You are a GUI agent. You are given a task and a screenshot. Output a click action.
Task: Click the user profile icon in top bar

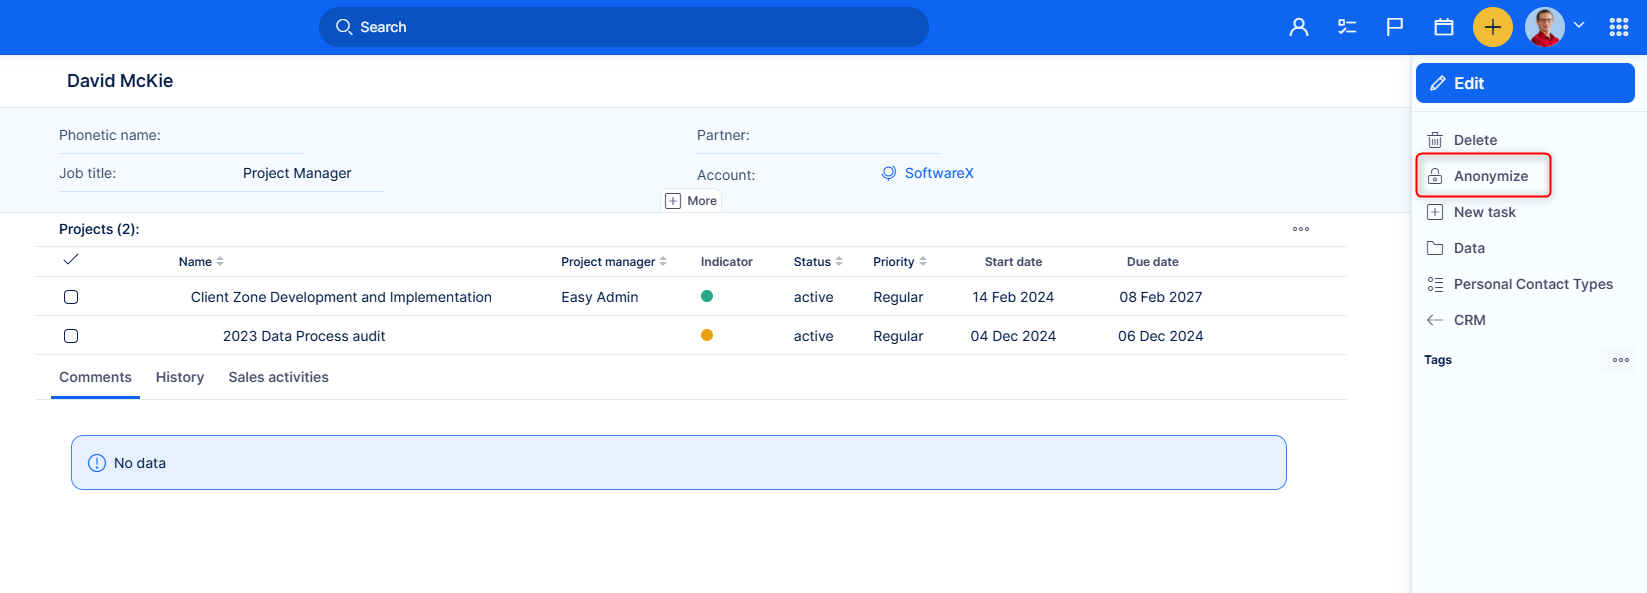(1299, 27)
